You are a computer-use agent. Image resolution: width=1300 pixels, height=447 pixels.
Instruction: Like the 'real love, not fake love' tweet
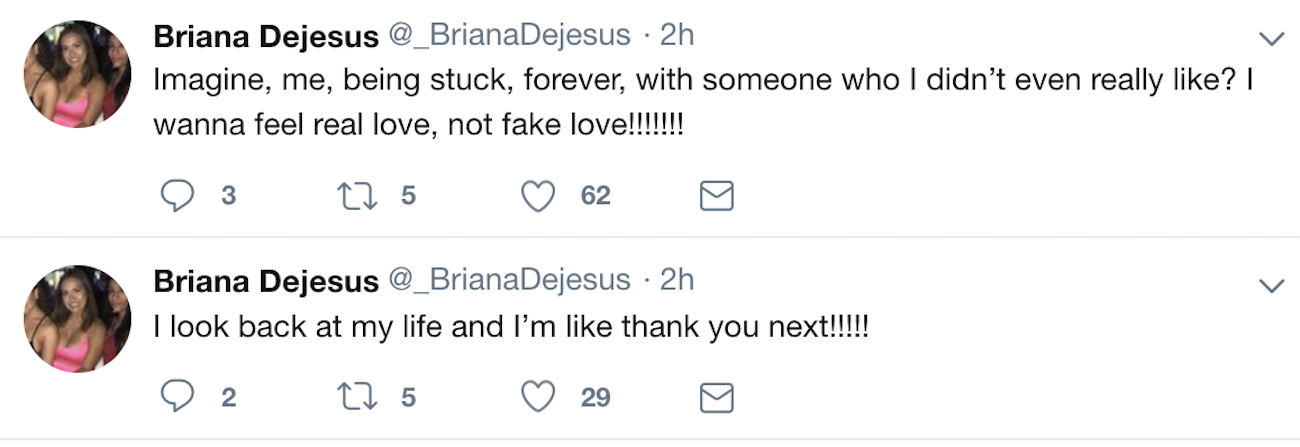[x=539, y=197]
